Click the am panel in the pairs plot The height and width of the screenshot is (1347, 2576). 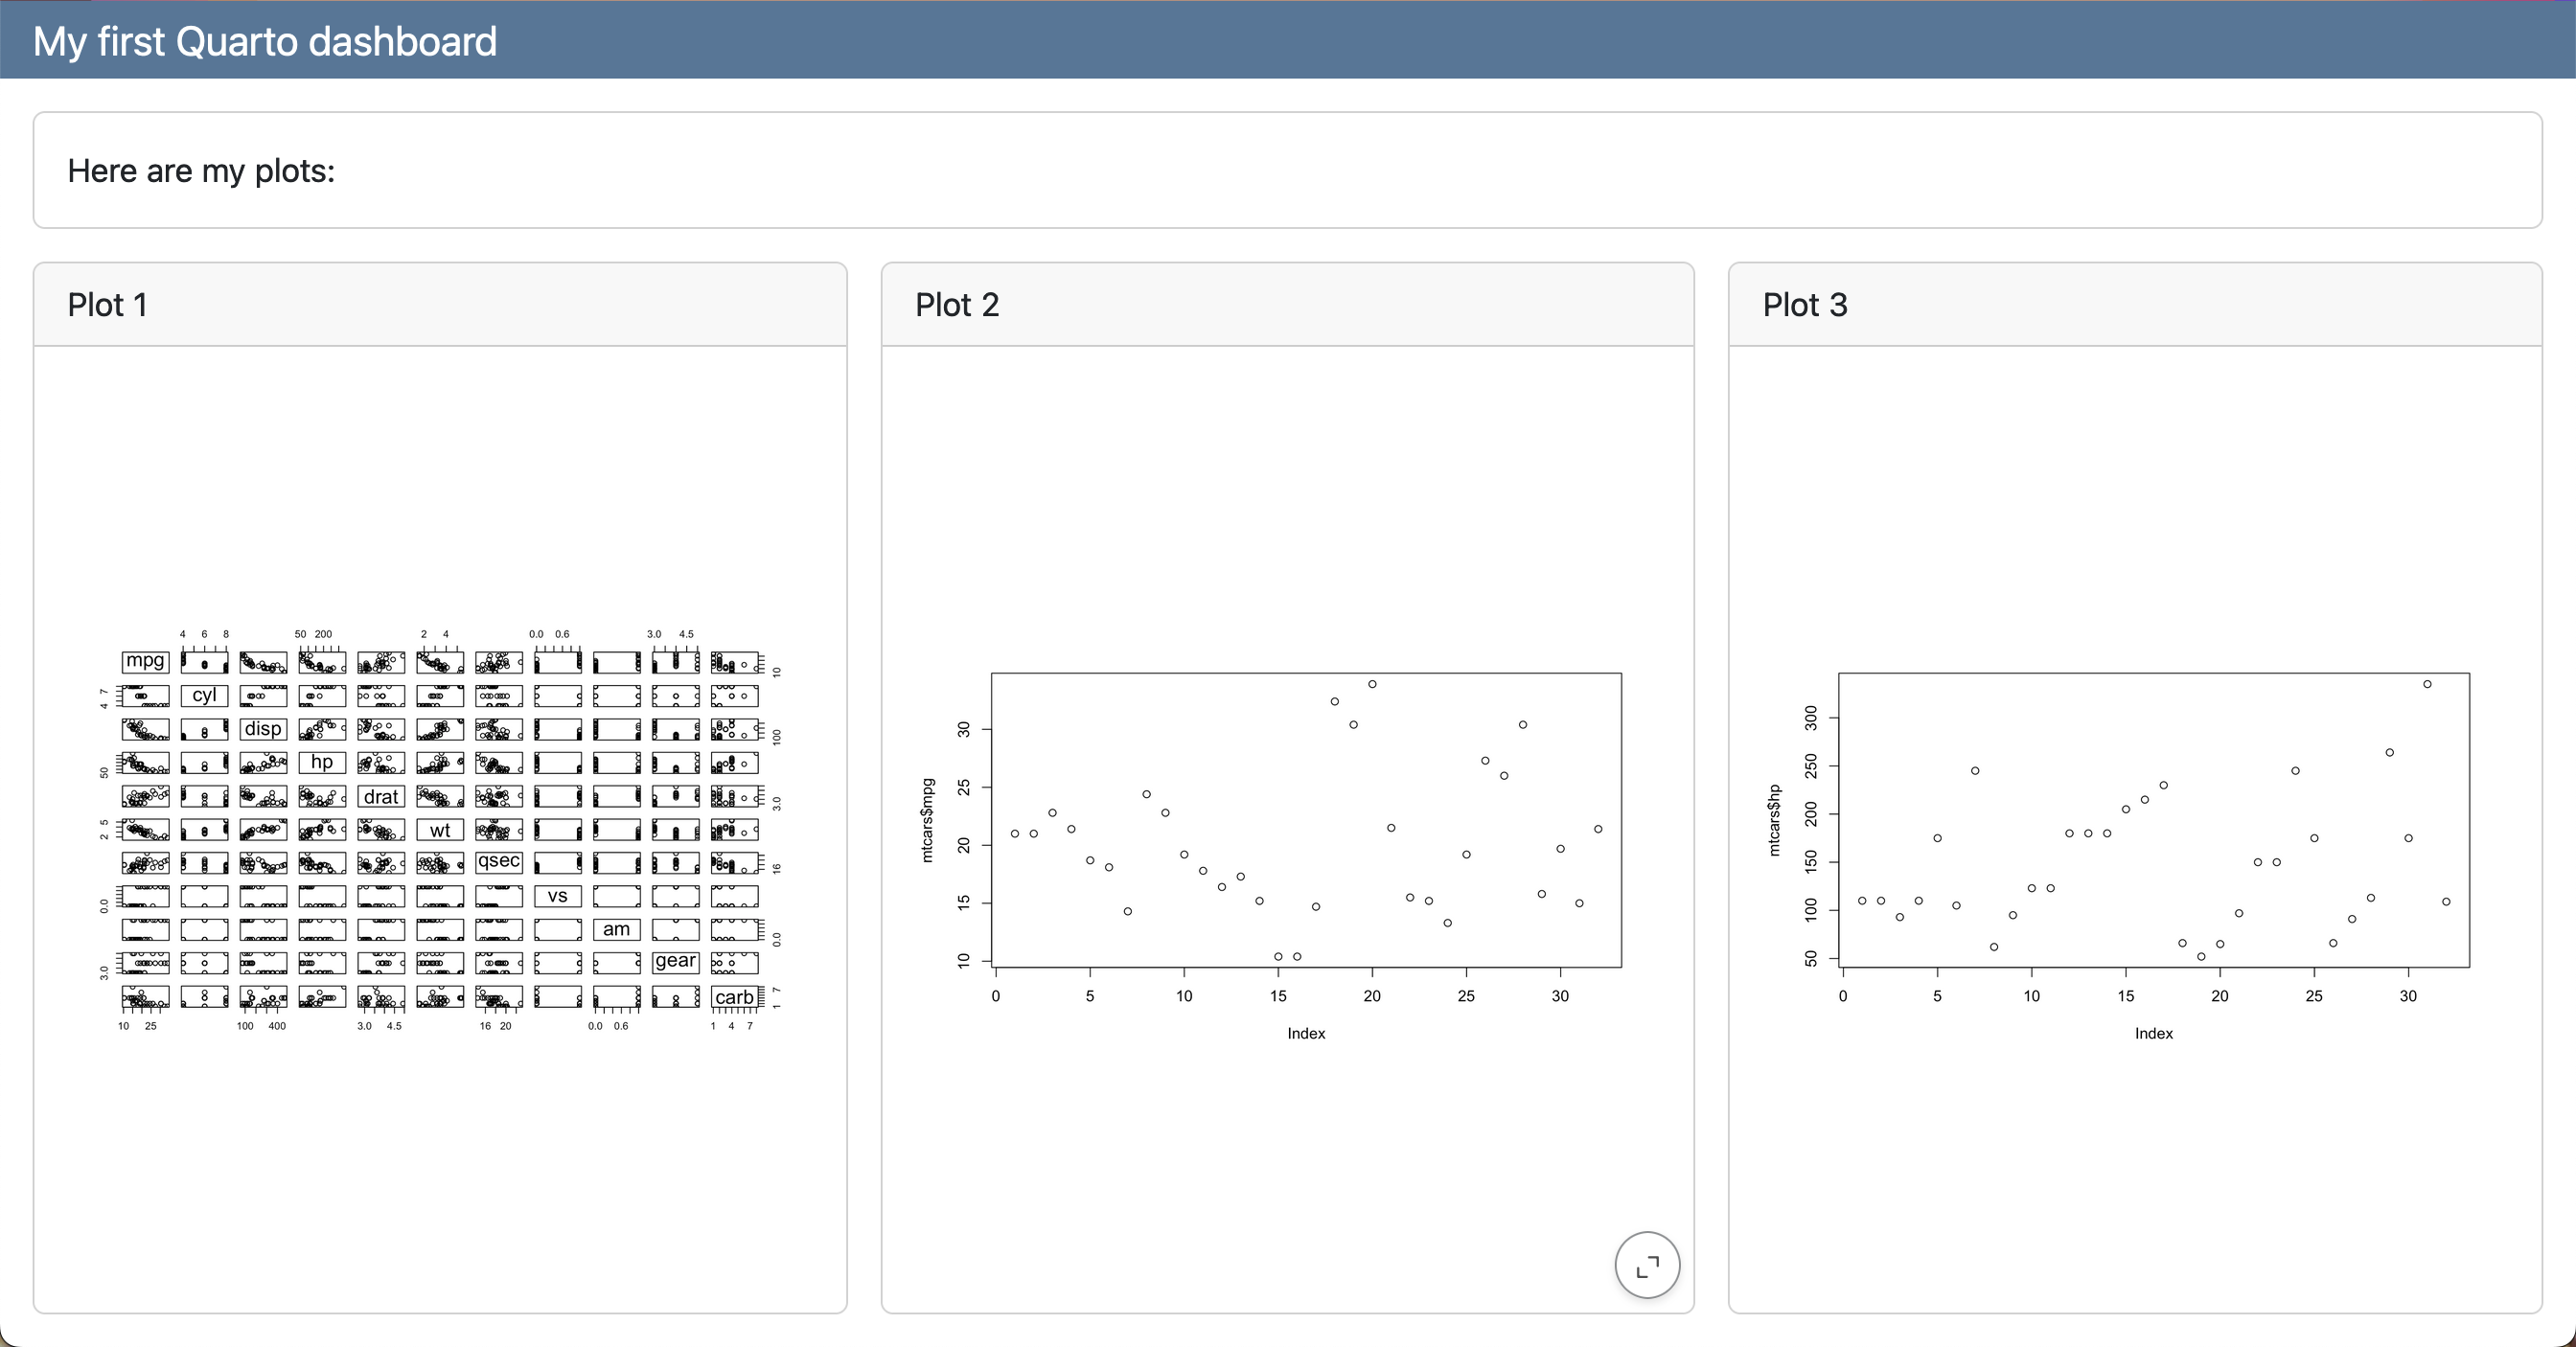point(617,929)
